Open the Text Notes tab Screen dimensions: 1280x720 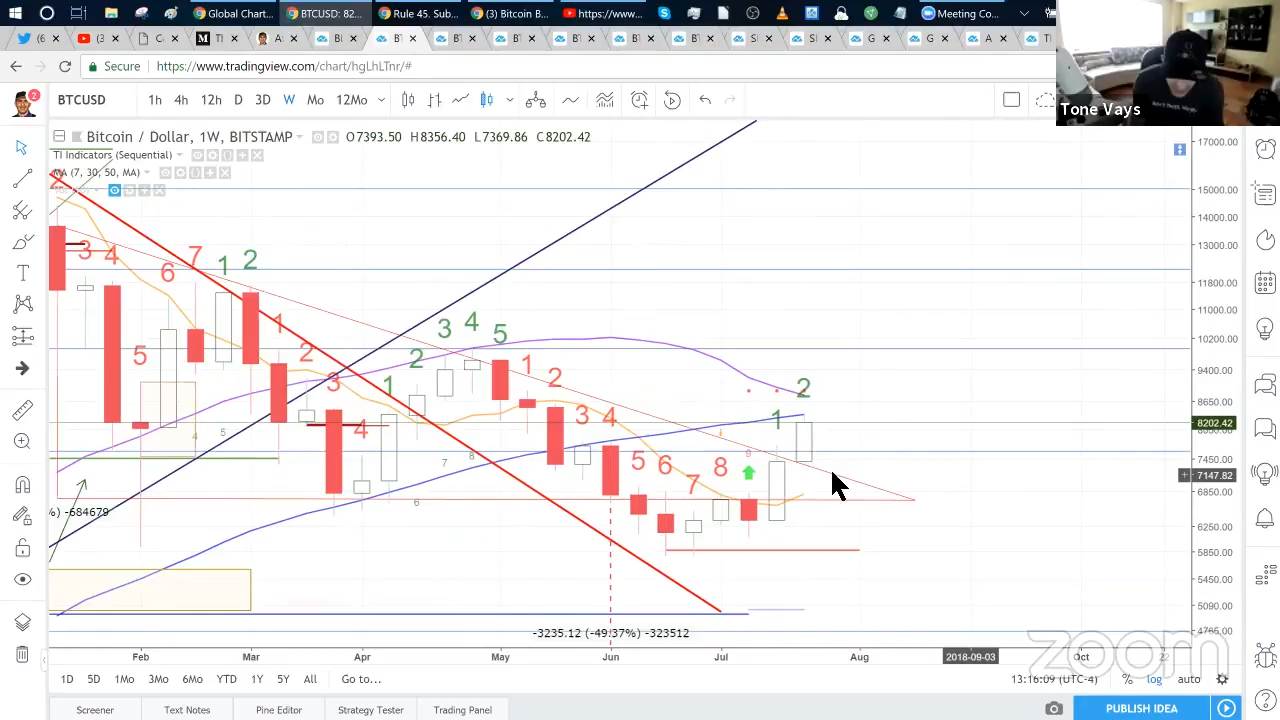point(187,710)
